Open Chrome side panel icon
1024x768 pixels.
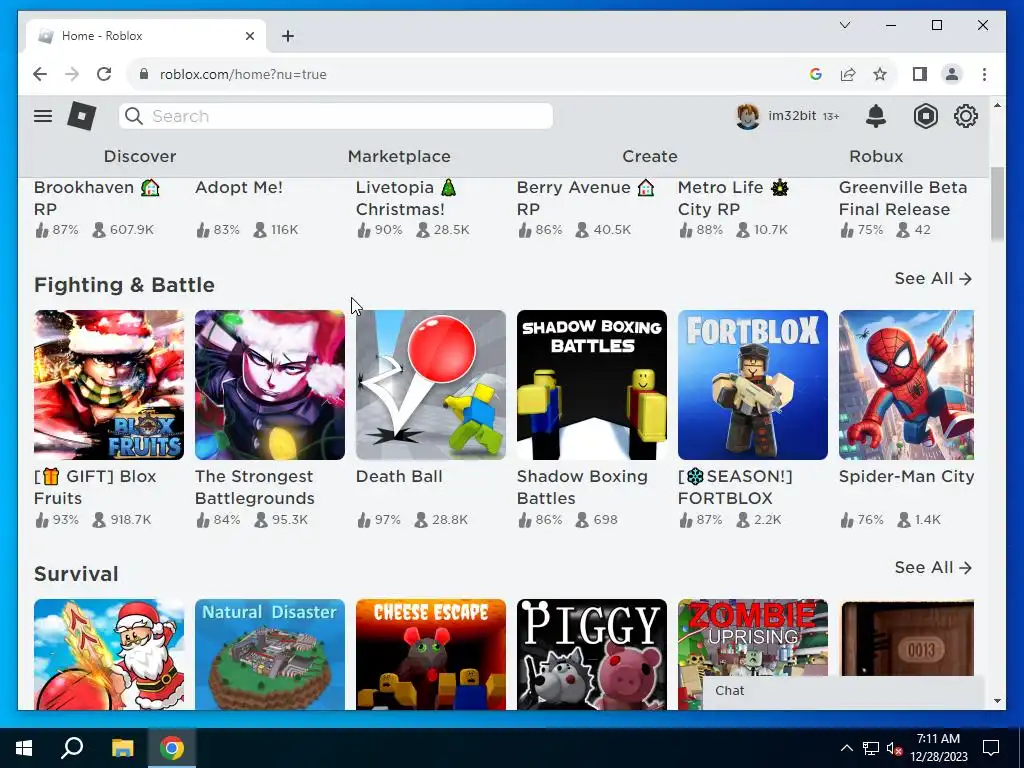(x=920, y=74)
